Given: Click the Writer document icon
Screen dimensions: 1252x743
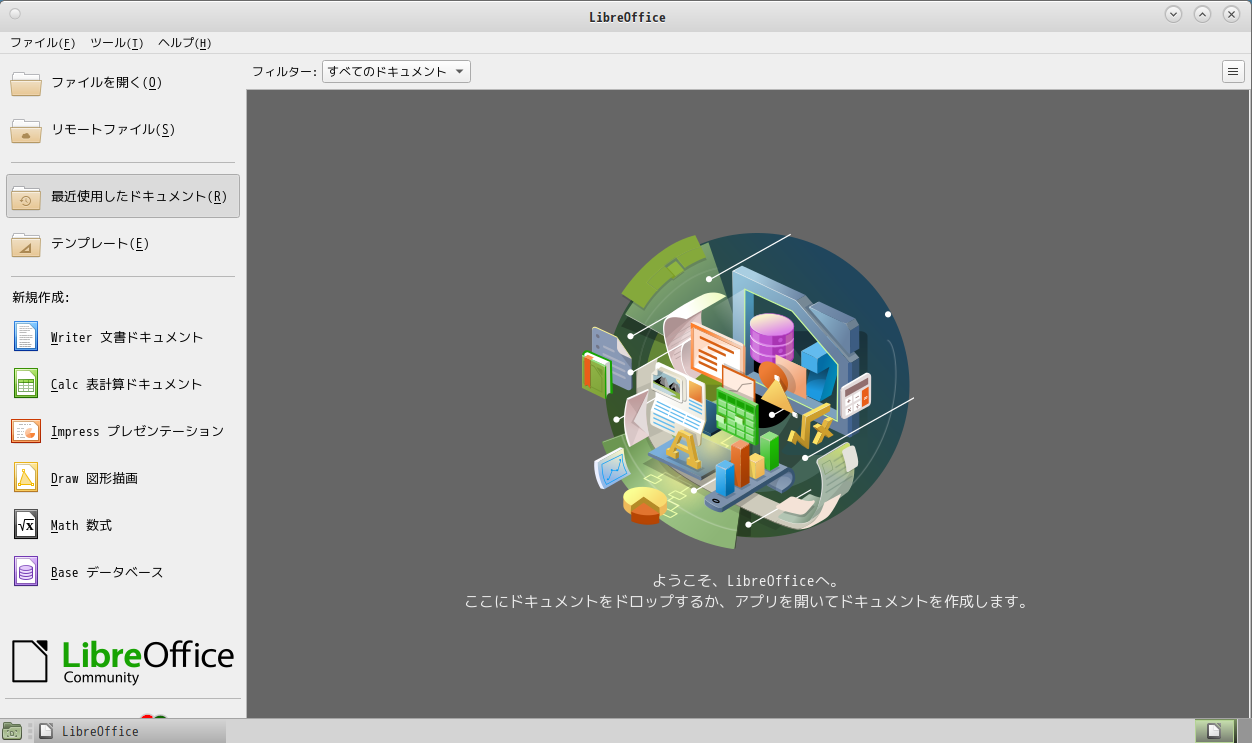Looking at the screenshot, I should 26,337.
